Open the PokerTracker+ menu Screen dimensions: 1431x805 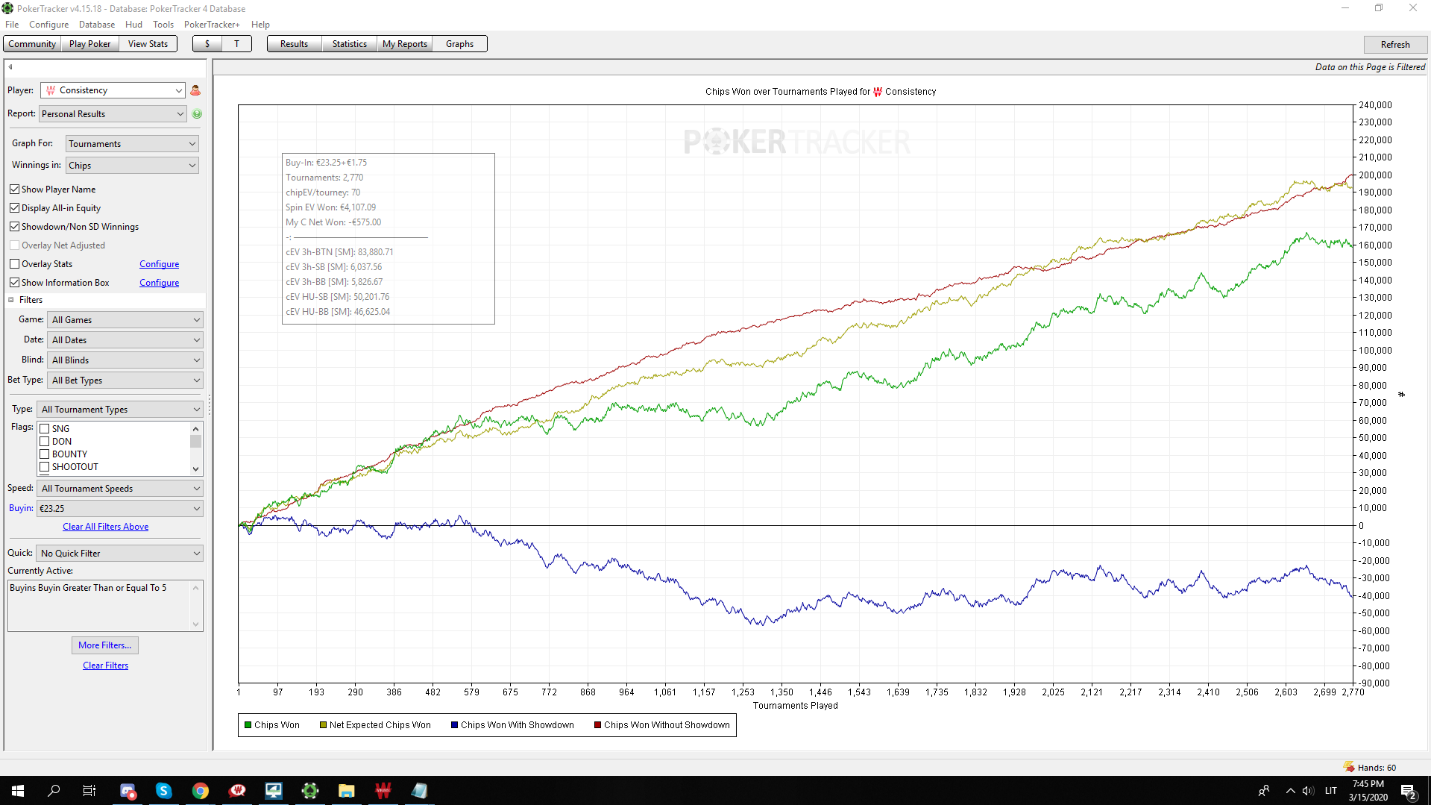point(210,24)
